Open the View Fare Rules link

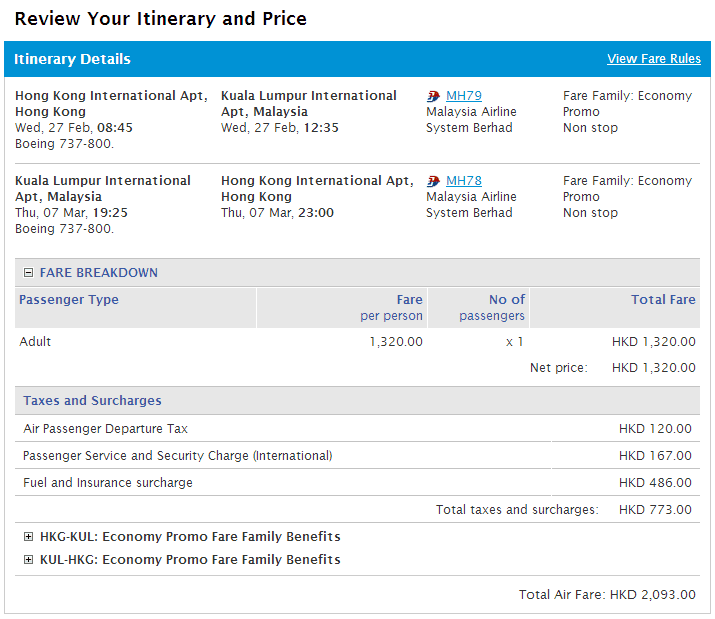653,59
